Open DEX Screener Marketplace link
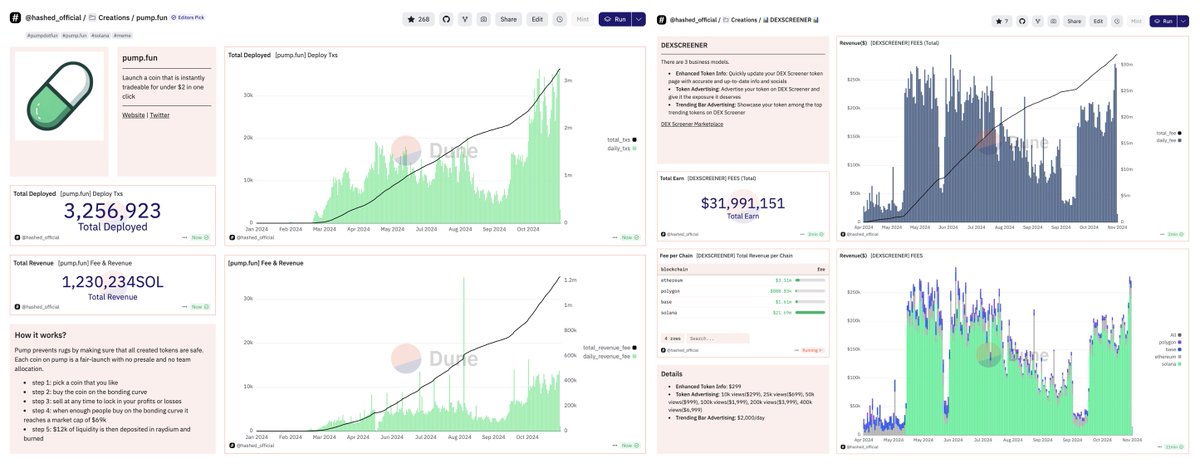Viewport: 1200px width, 468px height. point(692,124)
